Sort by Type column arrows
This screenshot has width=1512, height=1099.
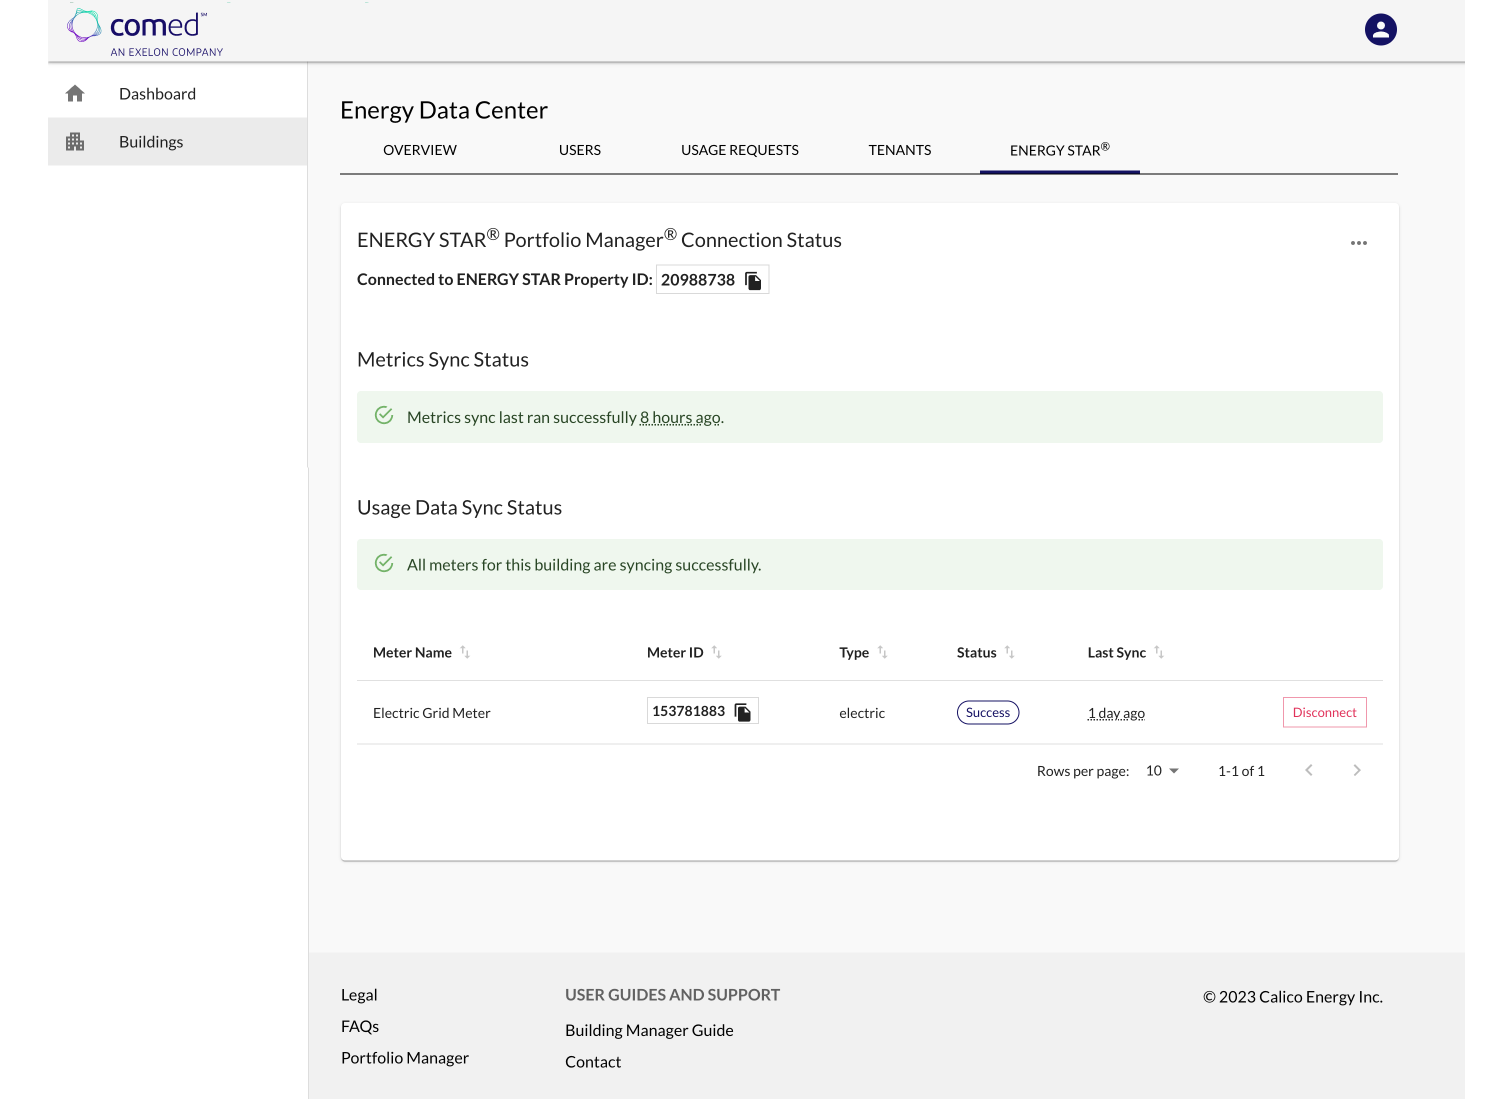(882, 652)
